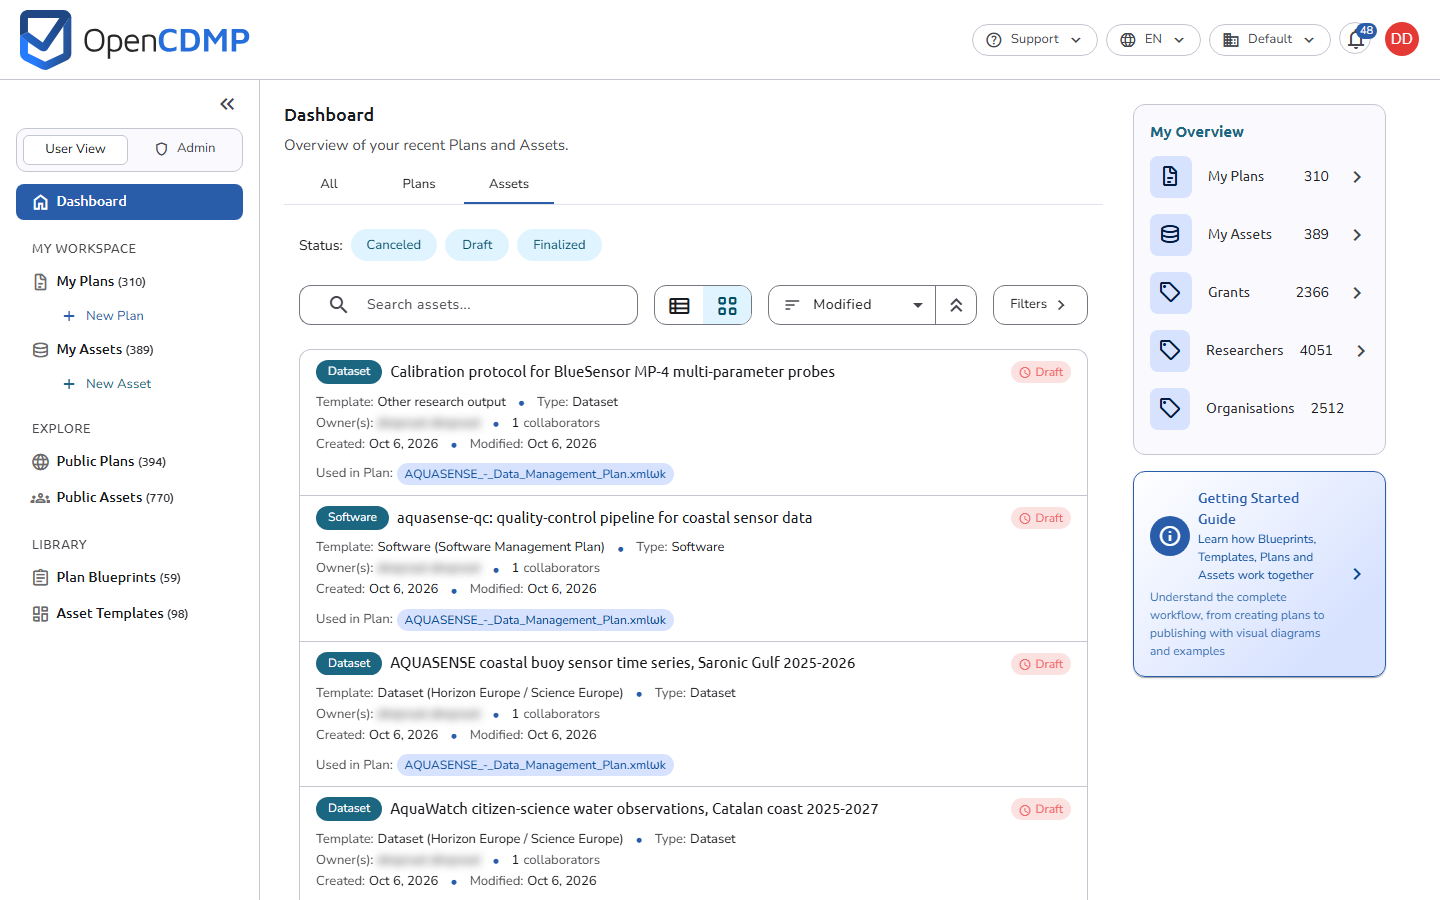The width and height of the screenshot is (1440, 900).
Task: Switch to Admin mode
Action: click(186, 149)
